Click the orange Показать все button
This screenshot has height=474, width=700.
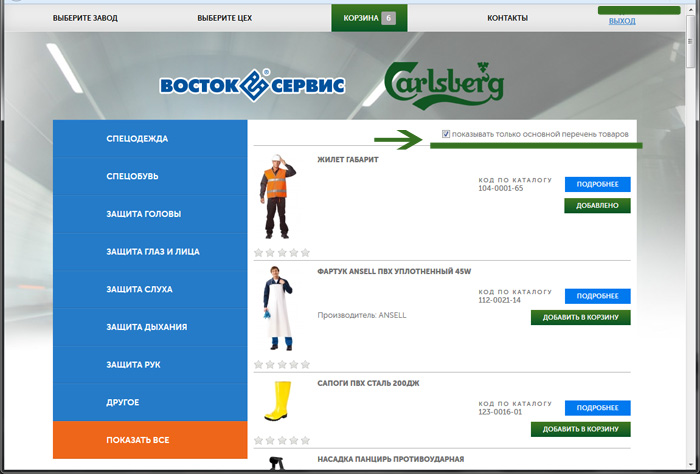[150, 440]
